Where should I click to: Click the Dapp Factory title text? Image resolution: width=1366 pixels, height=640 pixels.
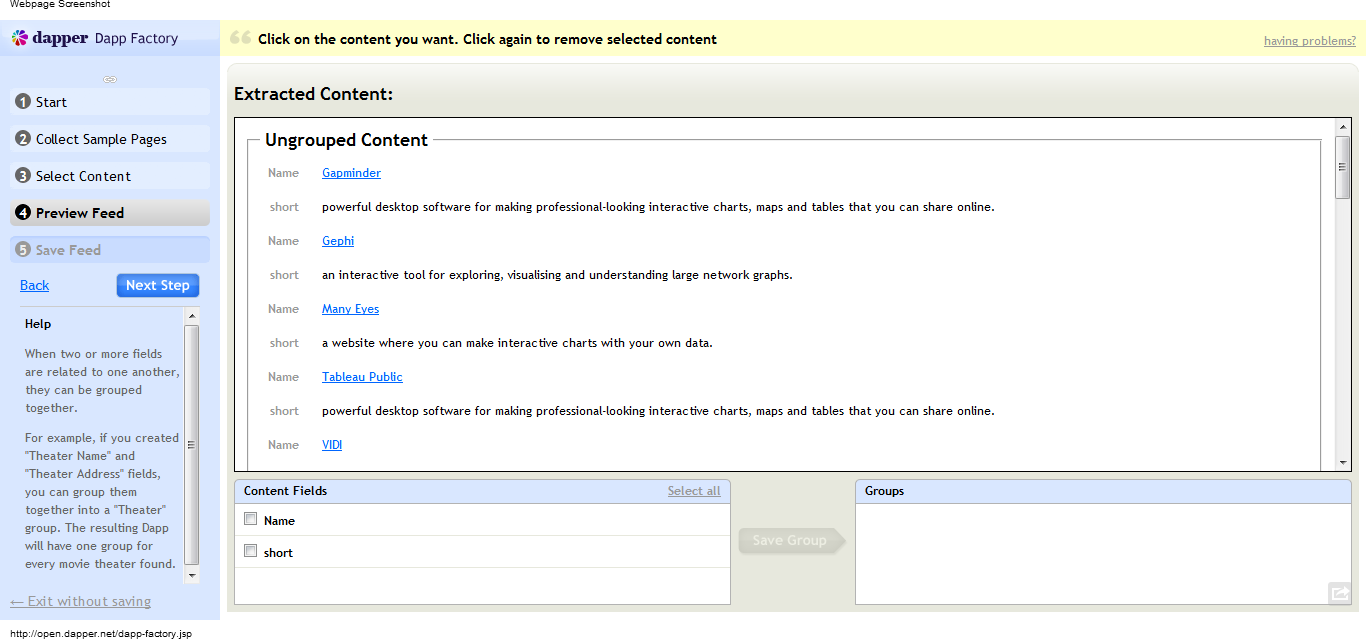click(x=136, y=38)
